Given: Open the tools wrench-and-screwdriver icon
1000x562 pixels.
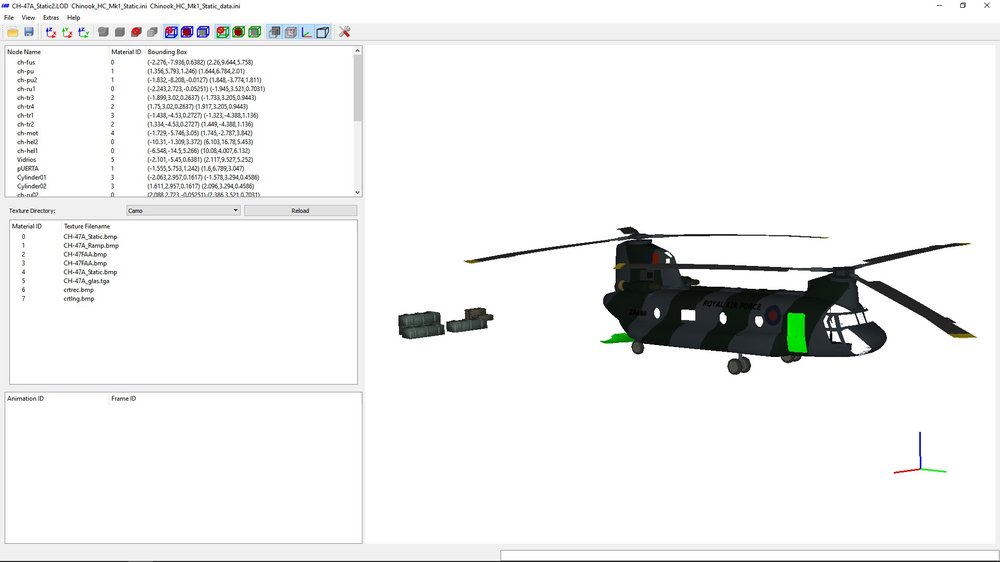Looking at the screenshot, I should pyautogui.click(x=344, y=32).
